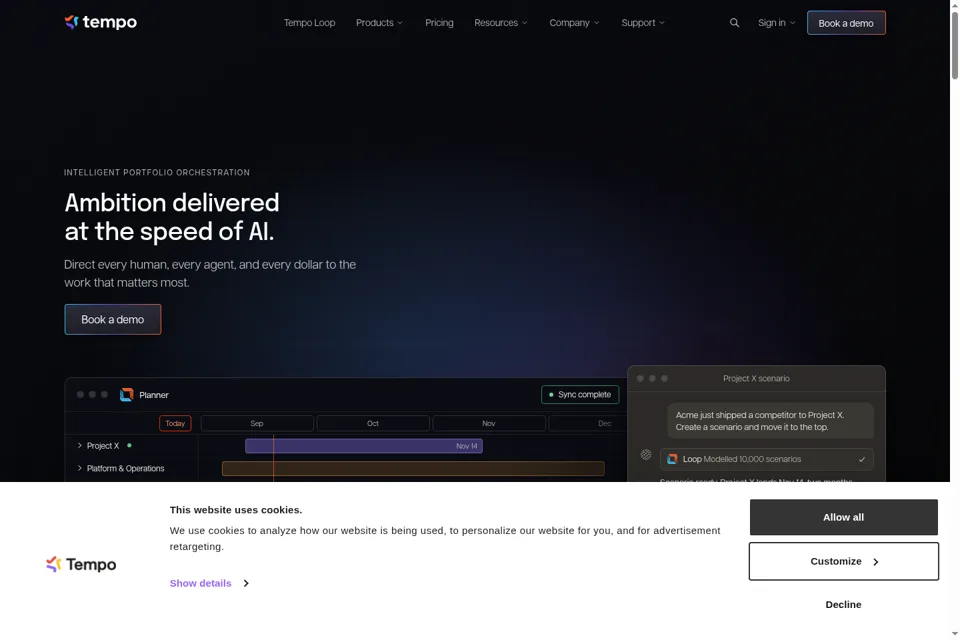The height and width of the screenshot is (640, 960).
Task: Click the hero Book a demo button
Action: [x=113, y=319]
